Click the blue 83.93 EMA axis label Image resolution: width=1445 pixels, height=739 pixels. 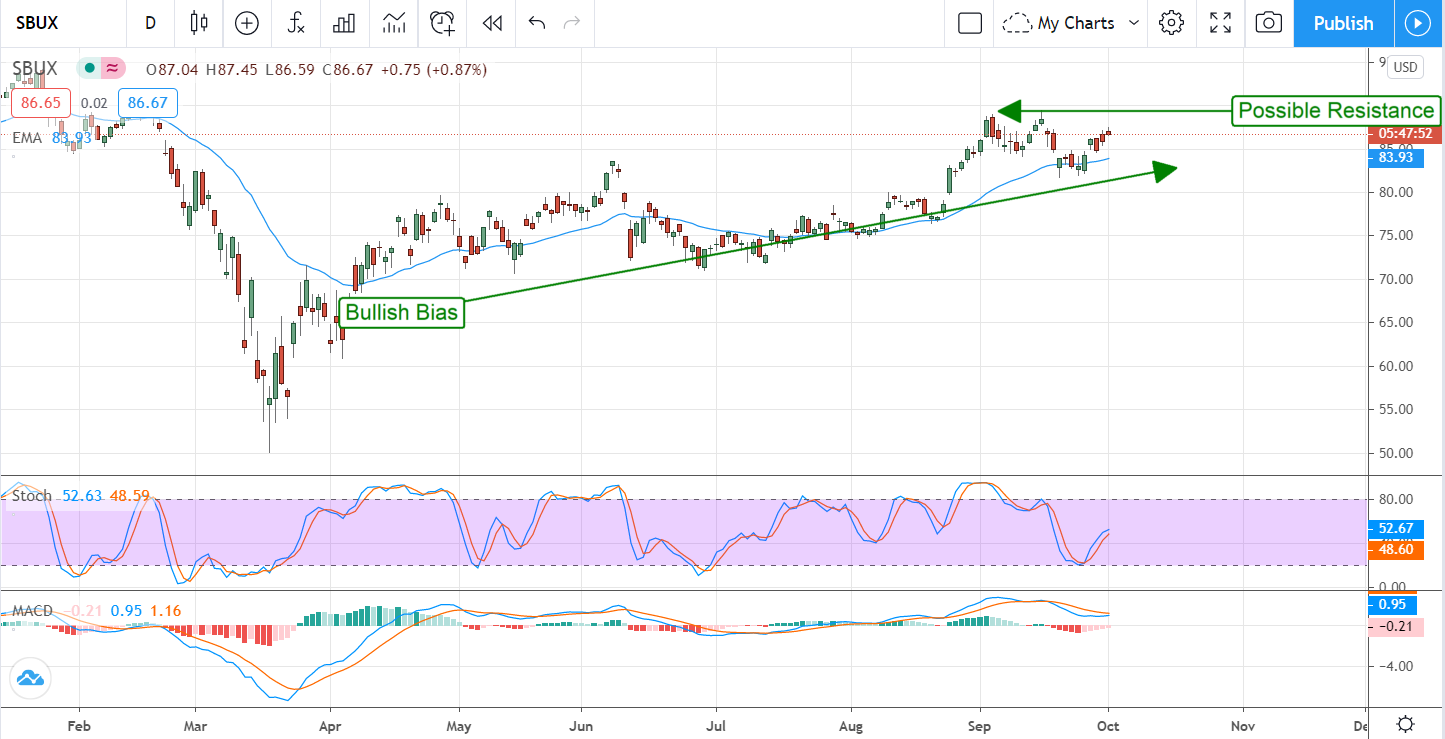click(x=1396, y=157)
